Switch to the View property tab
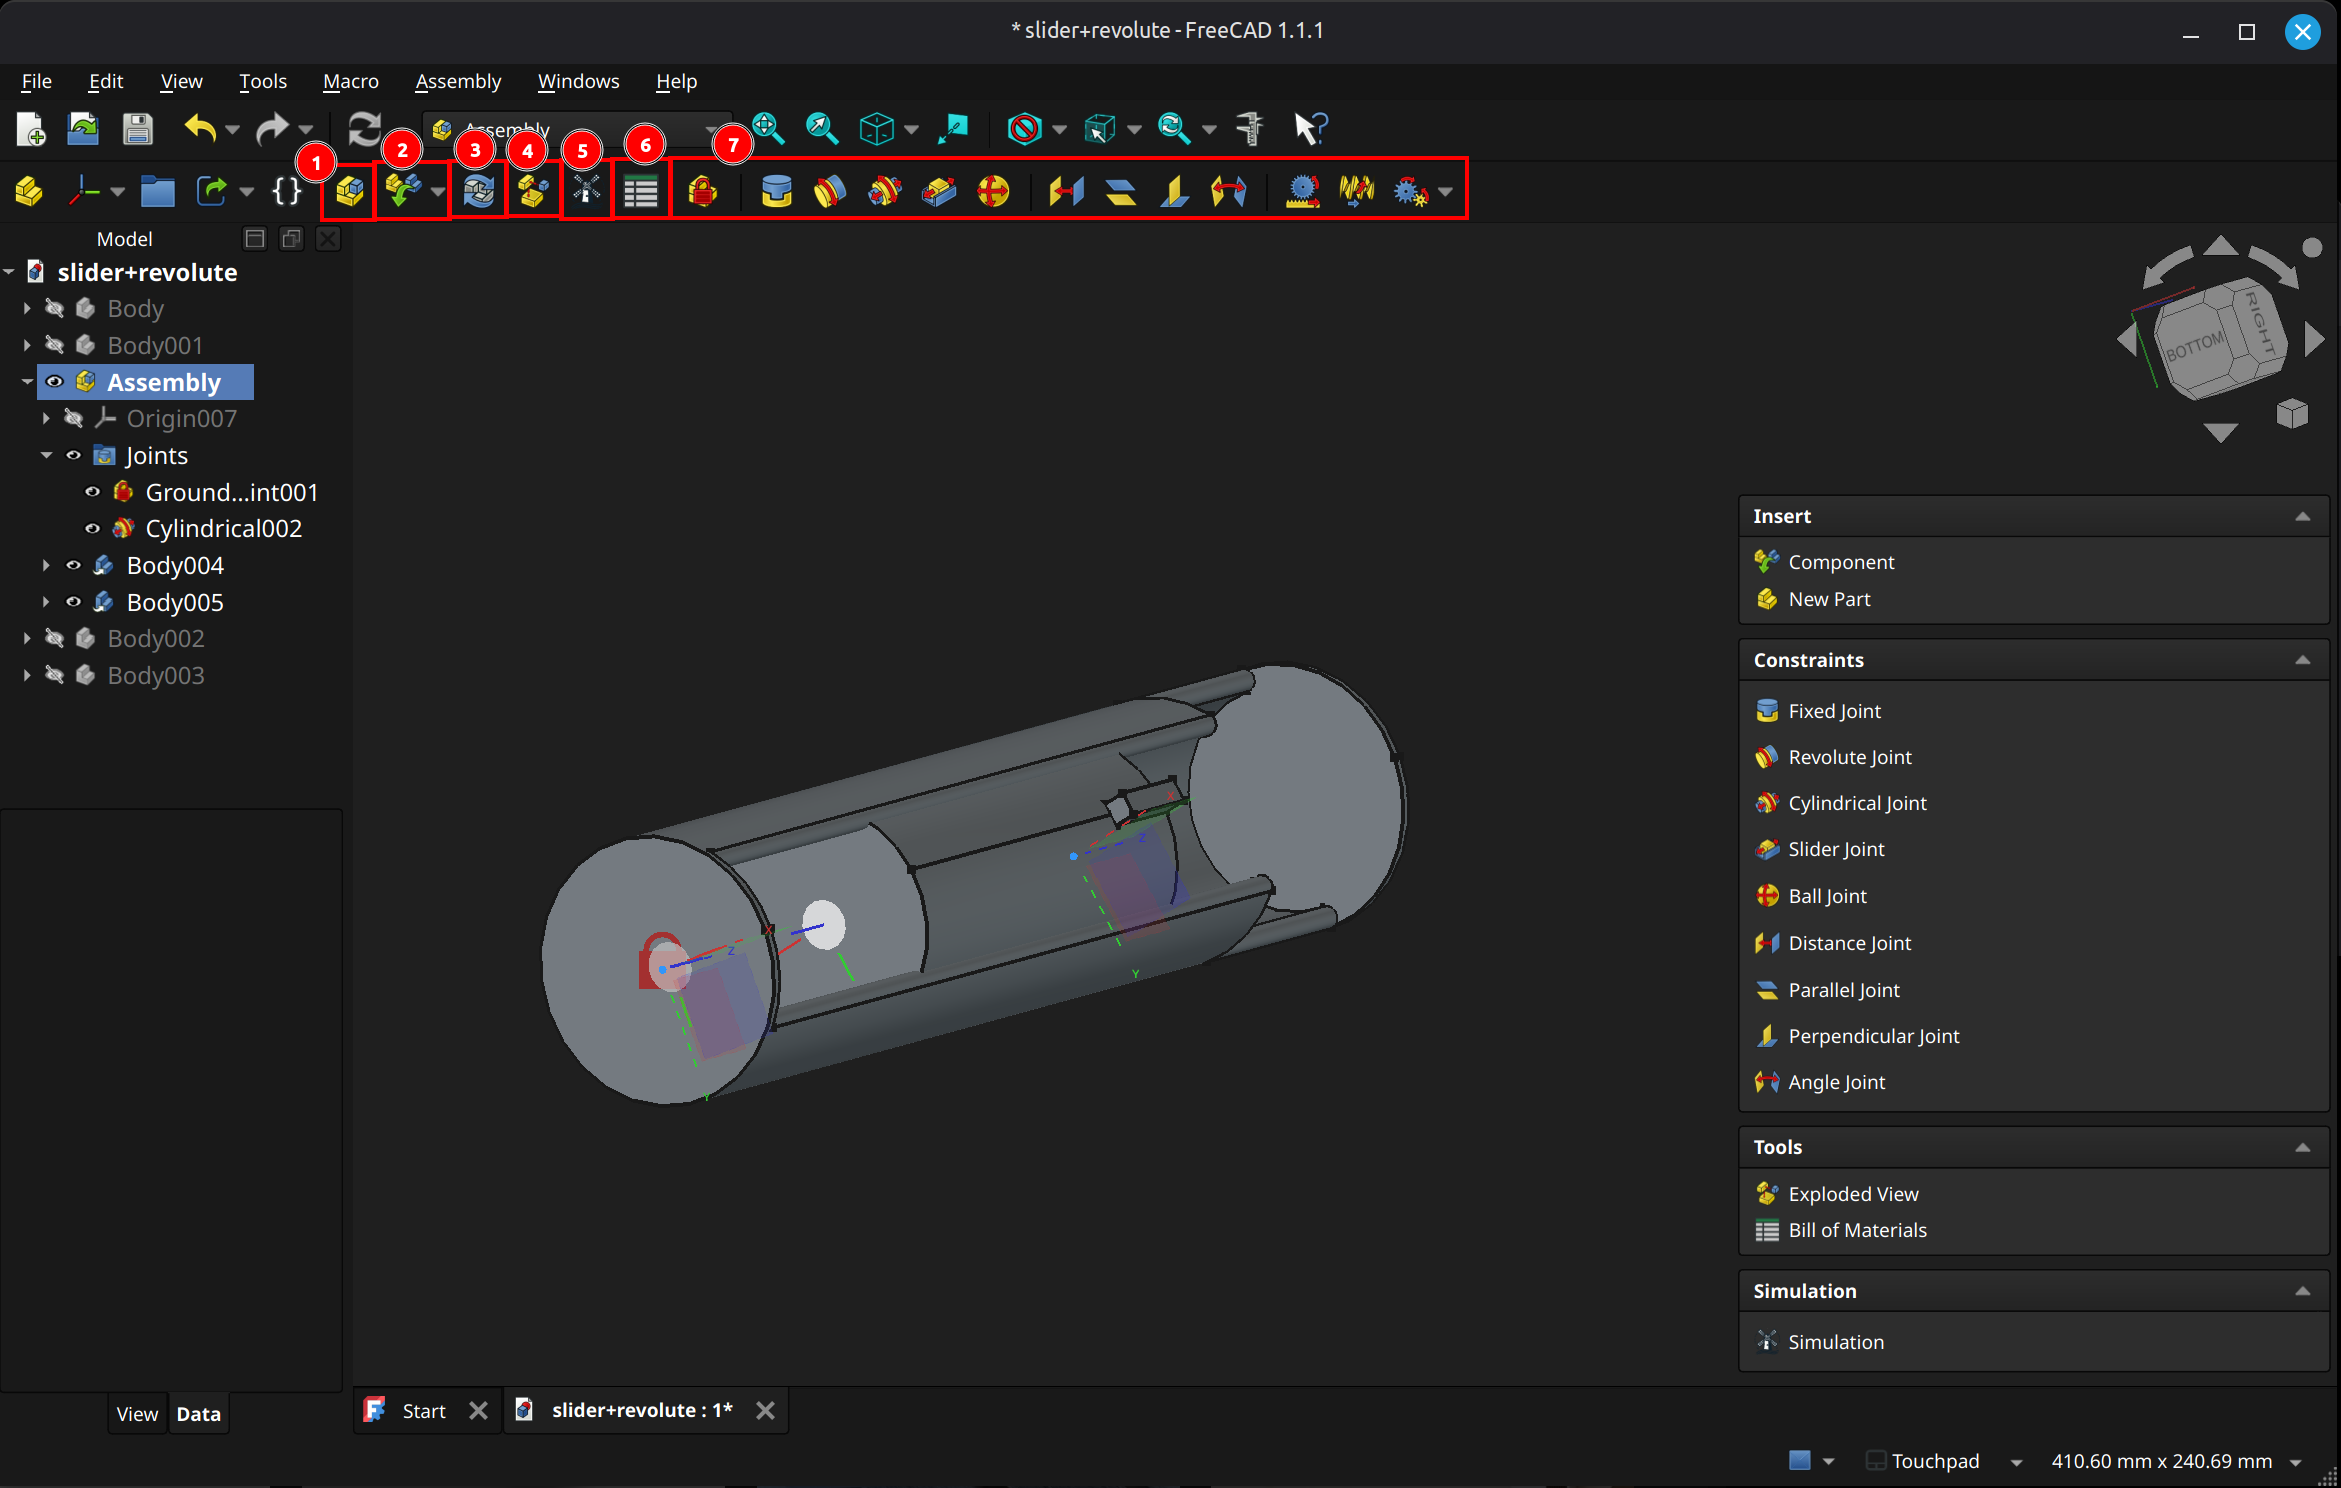2341x1488 pixels. 137,1414
